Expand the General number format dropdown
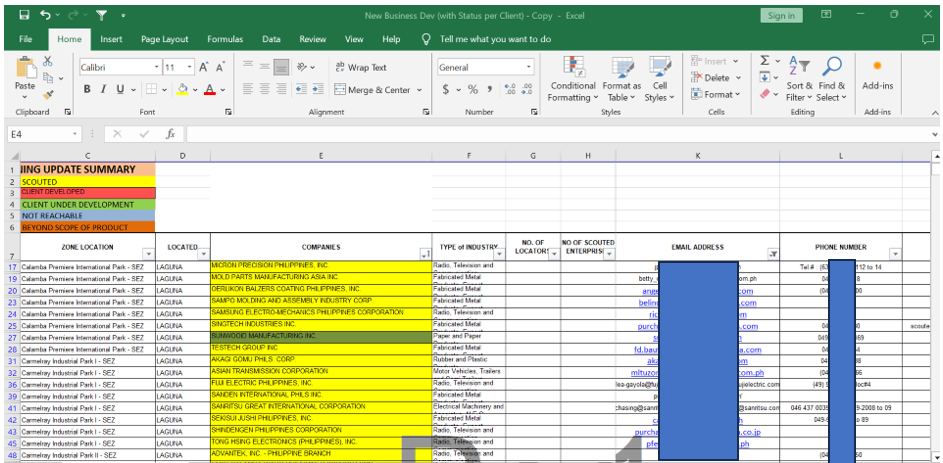The height and width of the screenshot is (463, 943). (x=528, y=67)
